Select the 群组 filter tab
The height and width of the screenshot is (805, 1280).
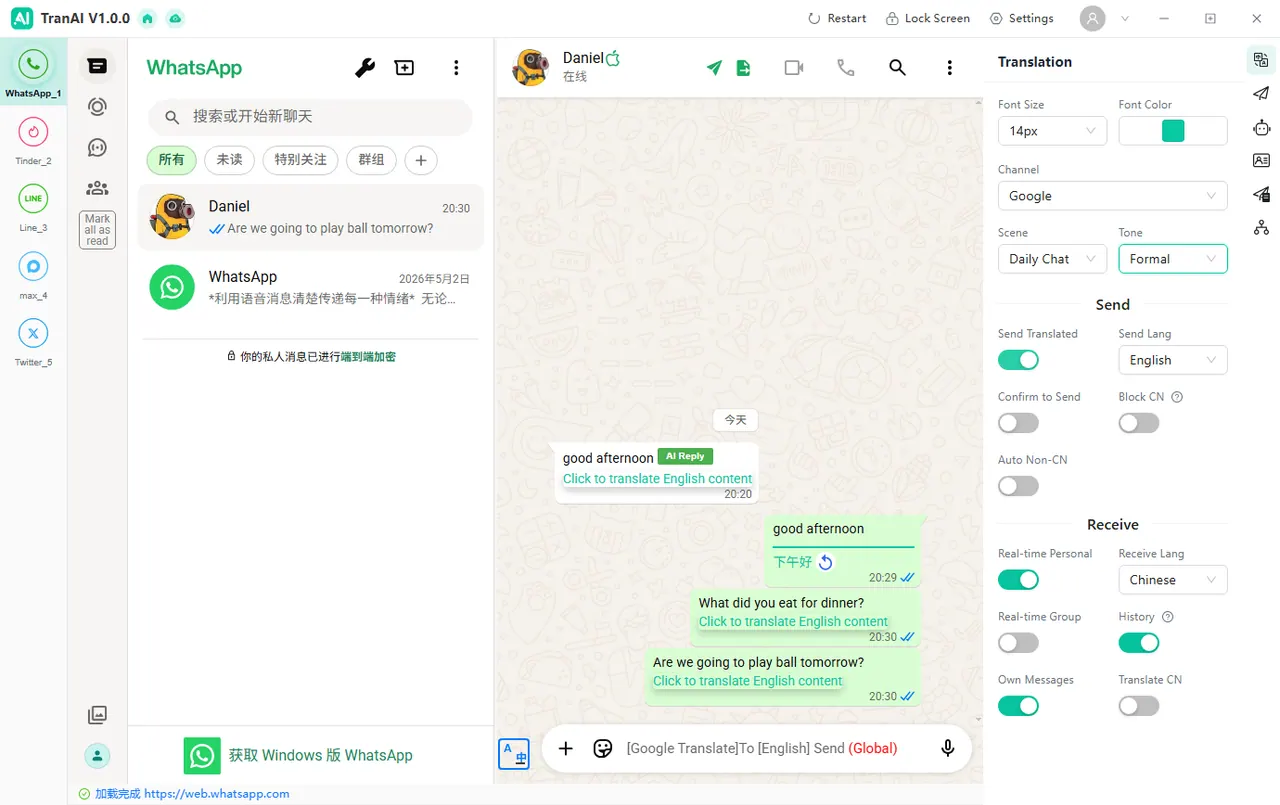[371, 160]
